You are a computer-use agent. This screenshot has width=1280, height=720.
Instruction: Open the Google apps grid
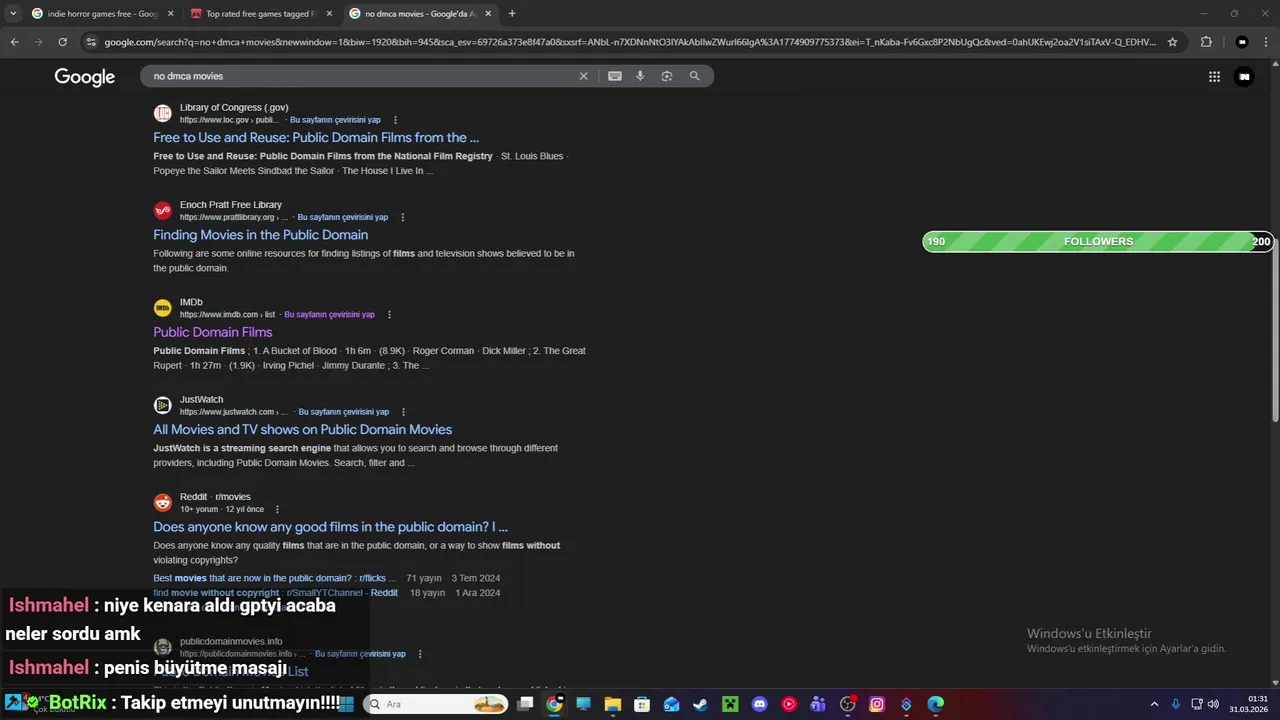(x=1214, y=76)
